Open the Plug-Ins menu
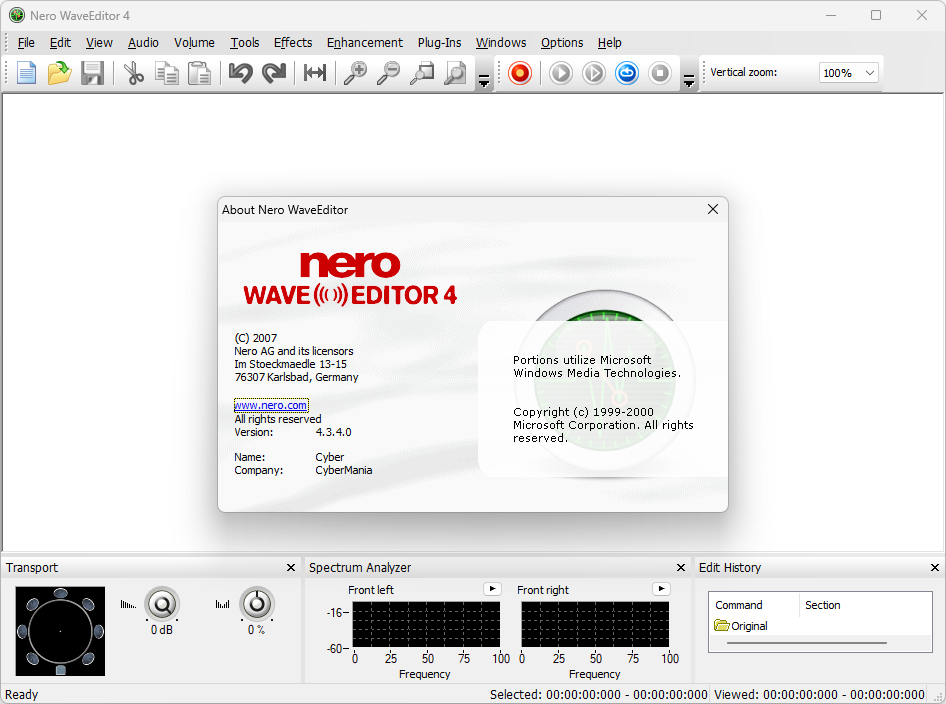This screenshot has width=946, height=704. click(x=439, y=43)
